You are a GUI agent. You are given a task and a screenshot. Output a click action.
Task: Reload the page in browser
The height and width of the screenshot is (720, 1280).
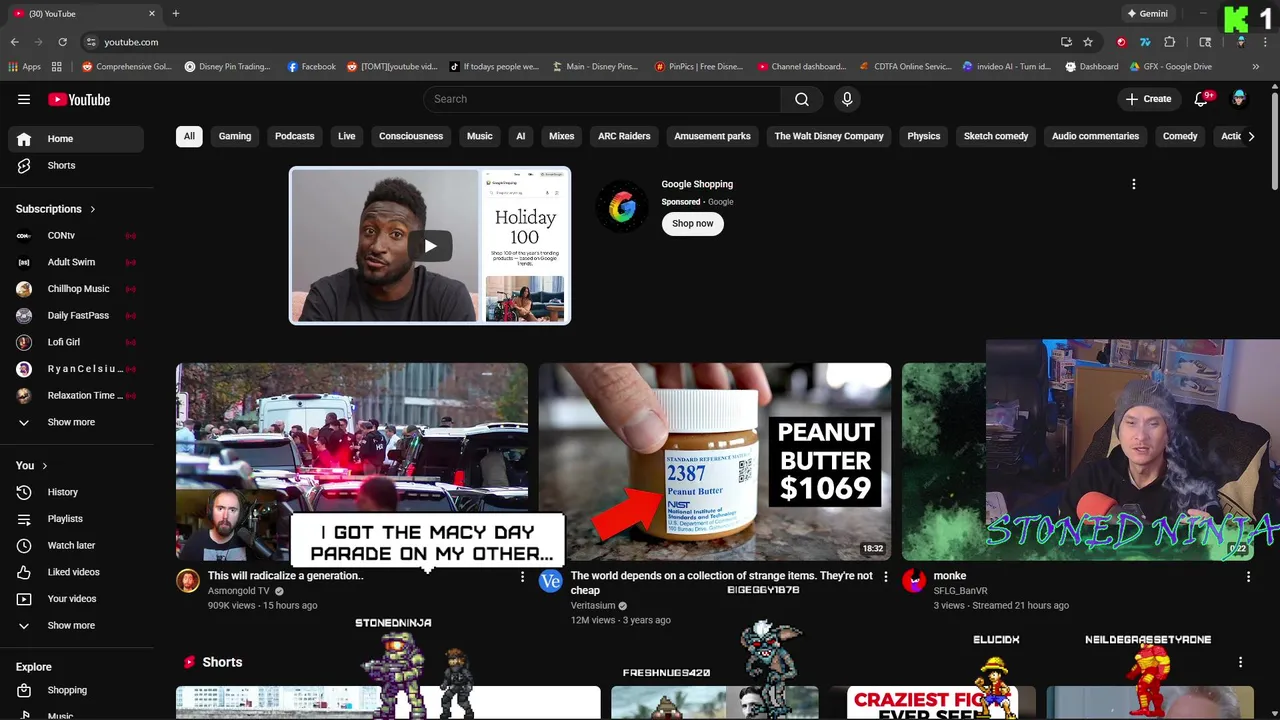[62, 42]
